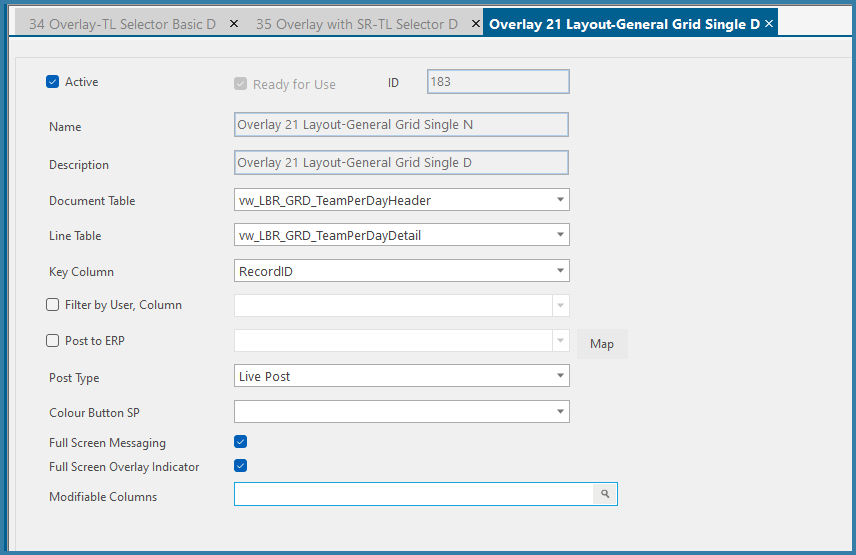Tick the Post to ERP checkbox

tap(52, 341)
